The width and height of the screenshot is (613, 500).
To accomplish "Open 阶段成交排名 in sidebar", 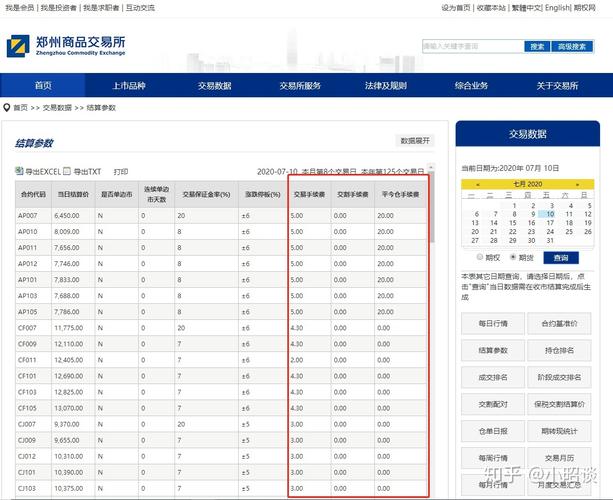I will [x=559, y=377].
